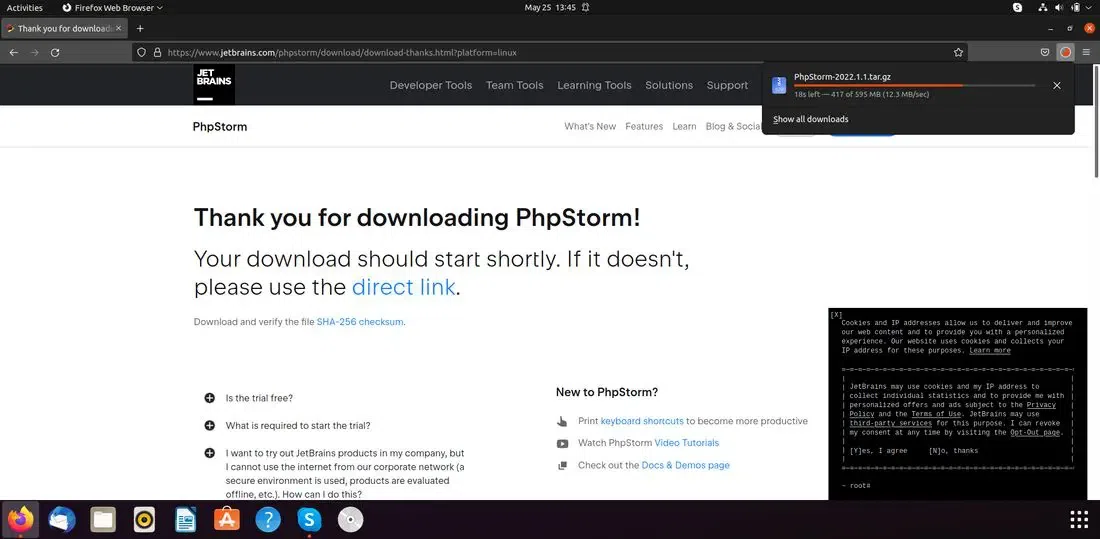The width and height of the screenshot is (1100, 539).
Task: Open Learning Tools menu
Action: (x=594, y=86)
